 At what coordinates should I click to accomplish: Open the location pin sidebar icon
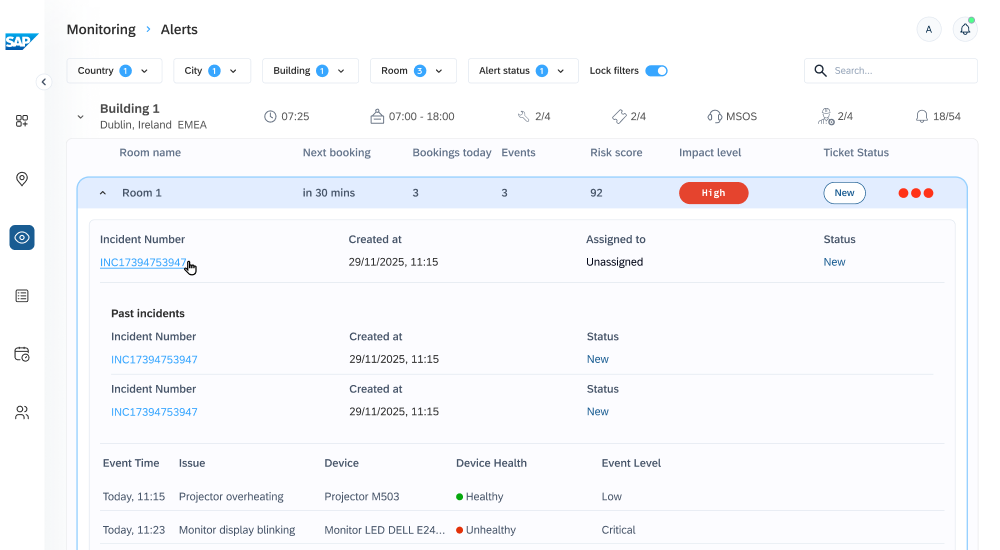coord(22,179)
